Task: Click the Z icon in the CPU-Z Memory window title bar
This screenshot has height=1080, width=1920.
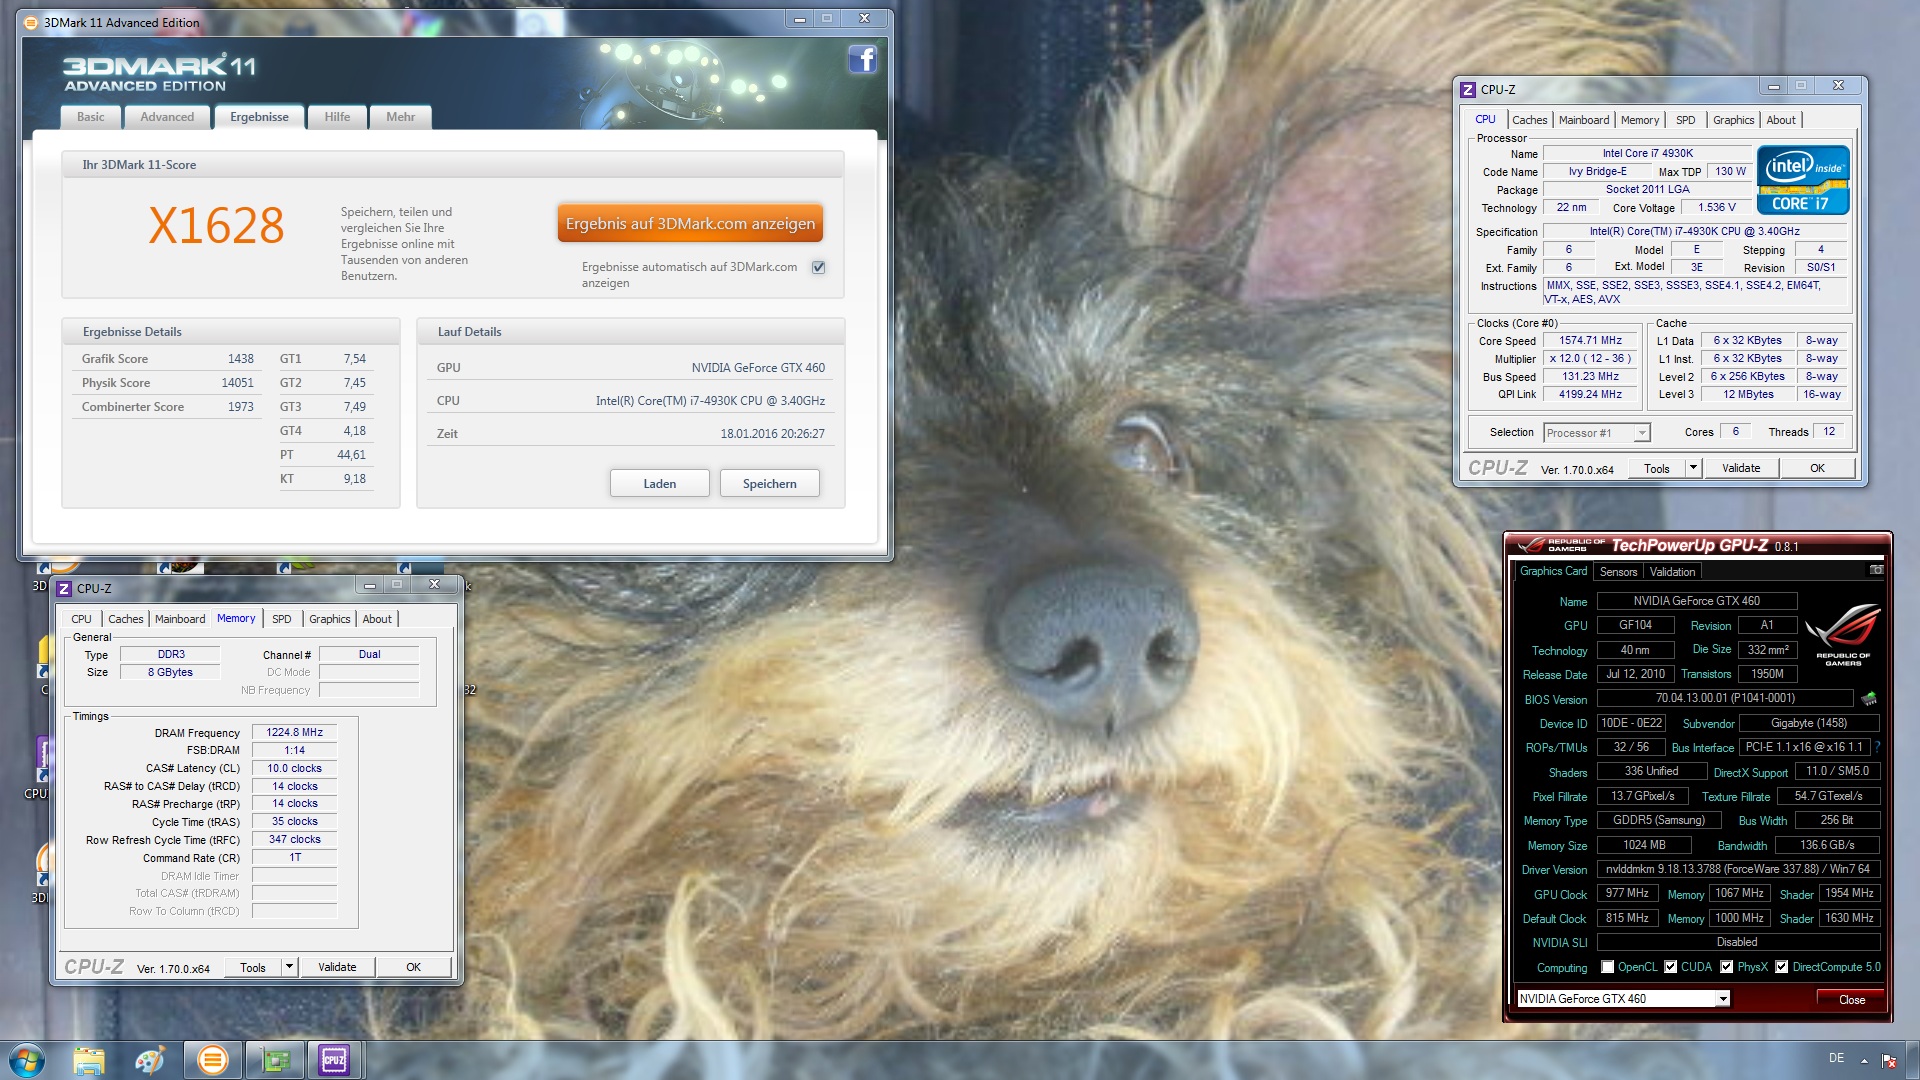Action: click(64, 588)
